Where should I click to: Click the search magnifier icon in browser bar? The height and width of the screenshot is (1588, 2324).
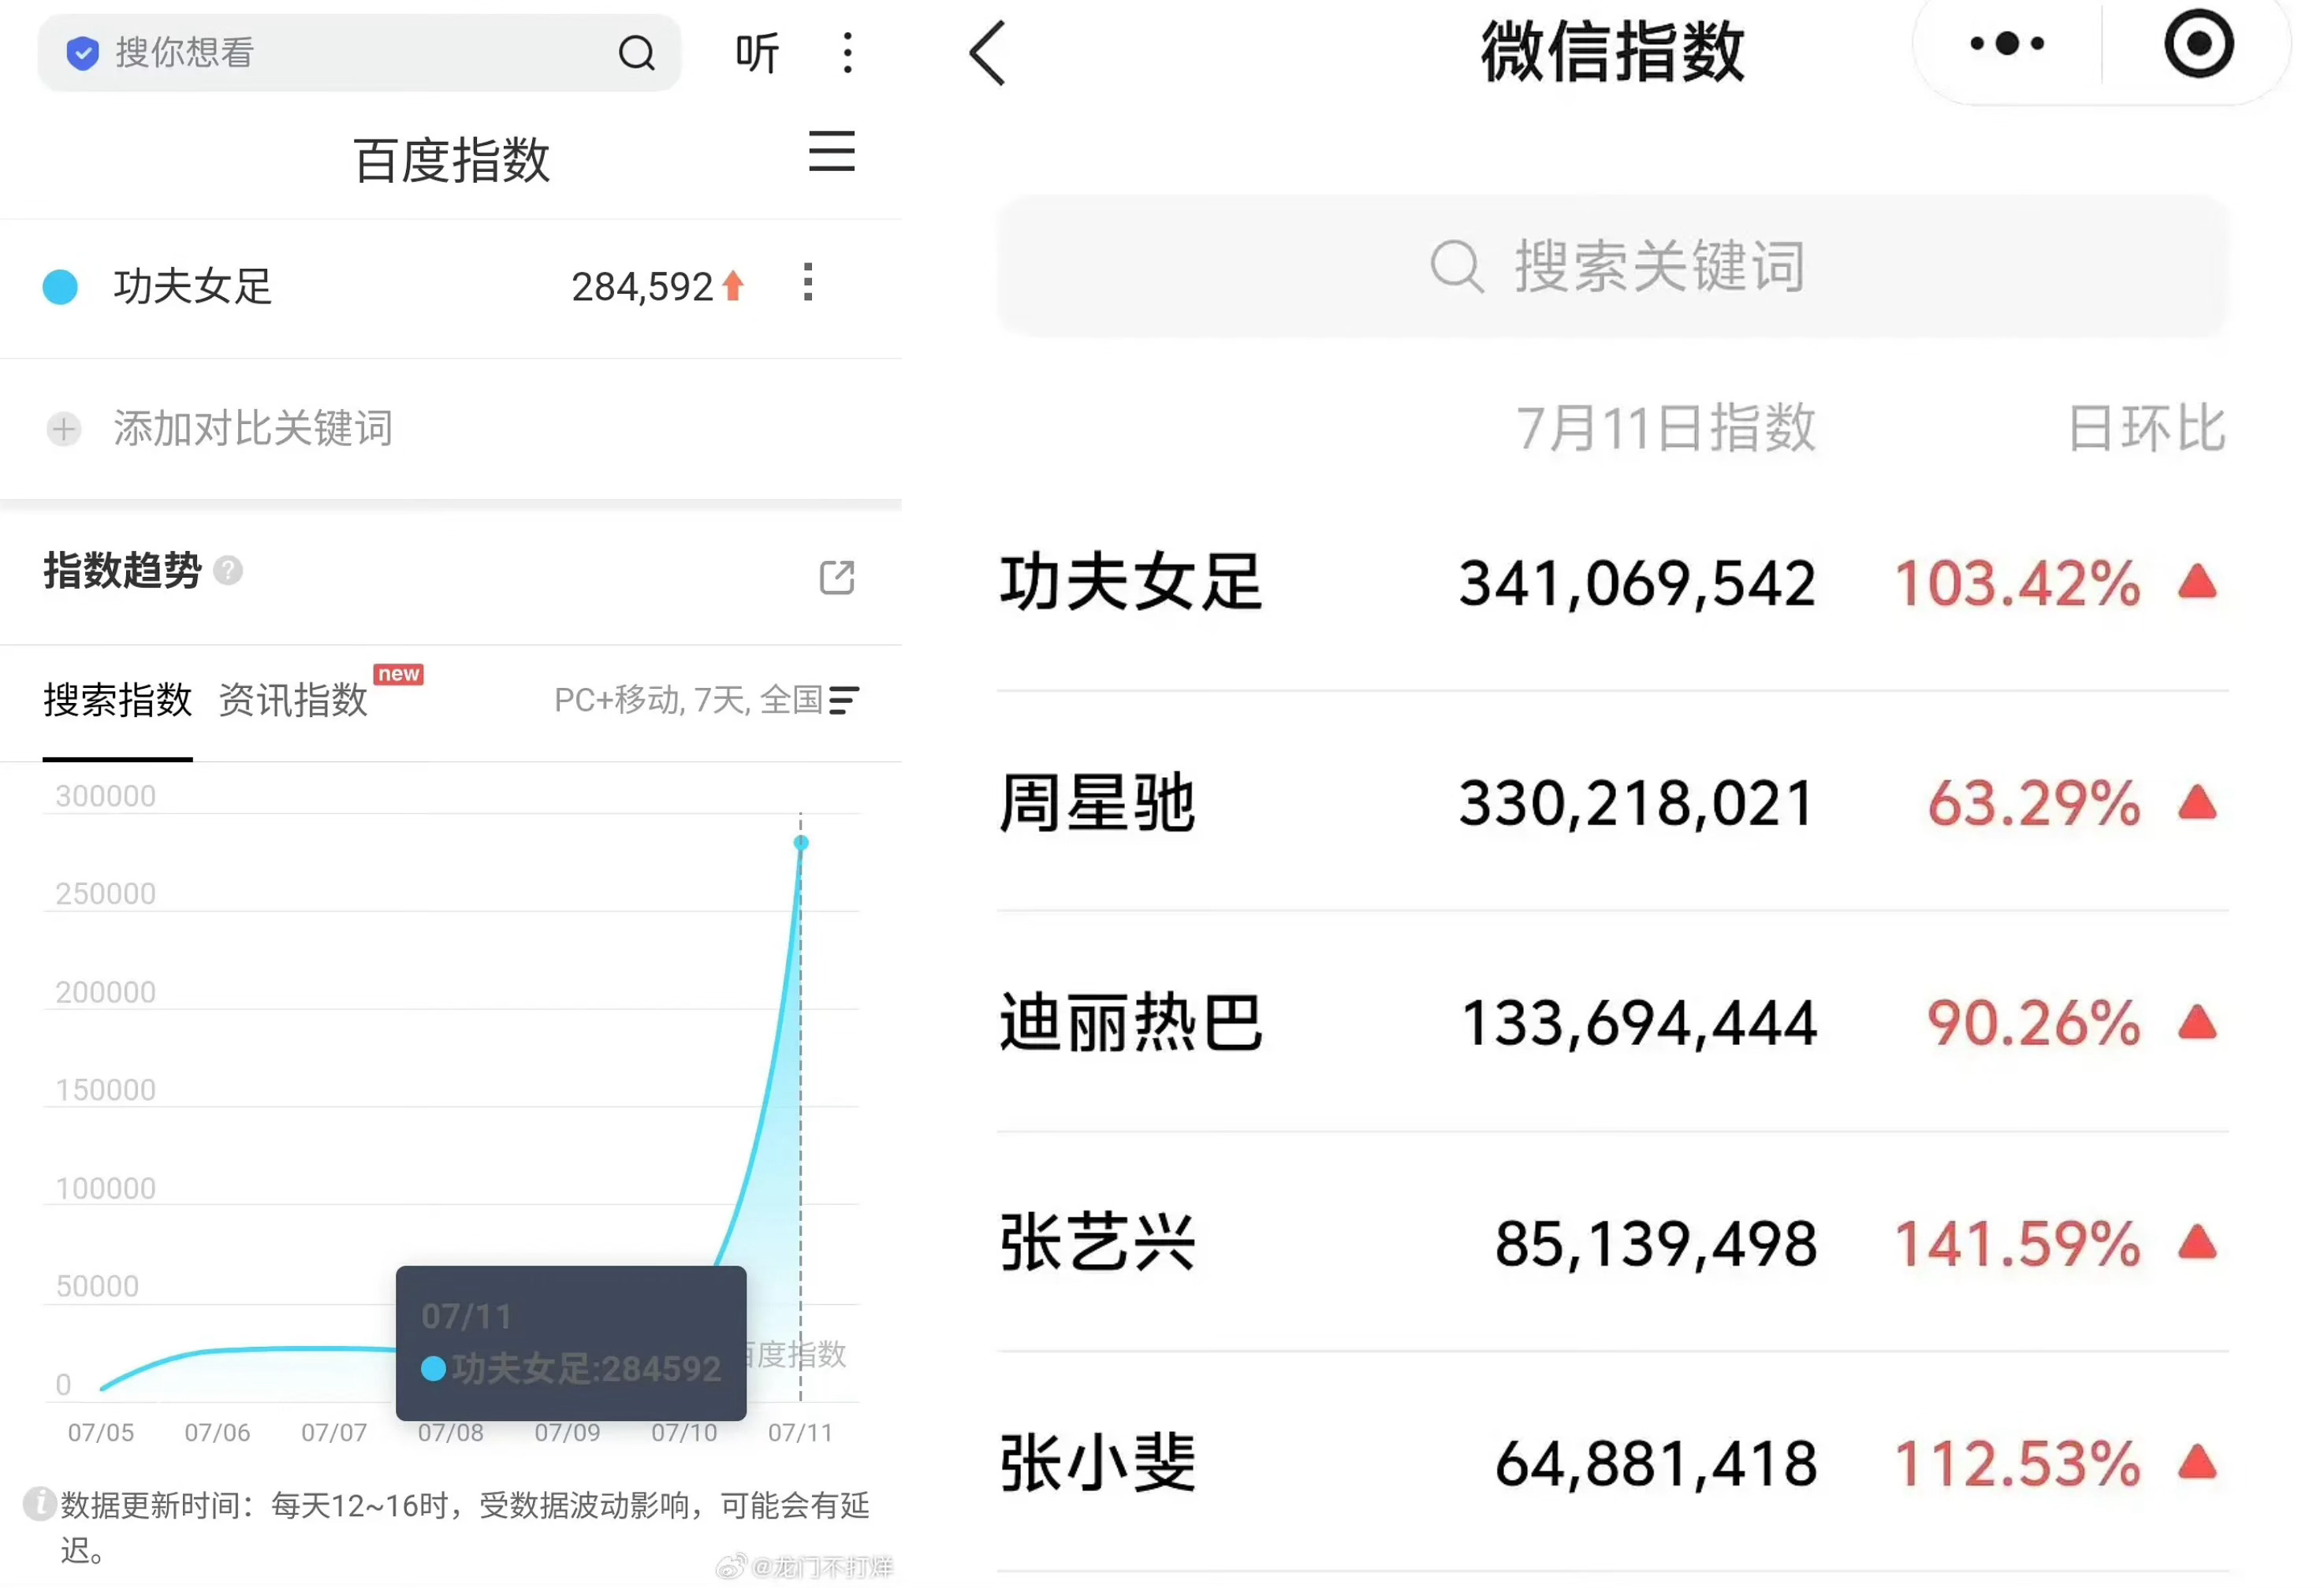(x=636, y=53)
